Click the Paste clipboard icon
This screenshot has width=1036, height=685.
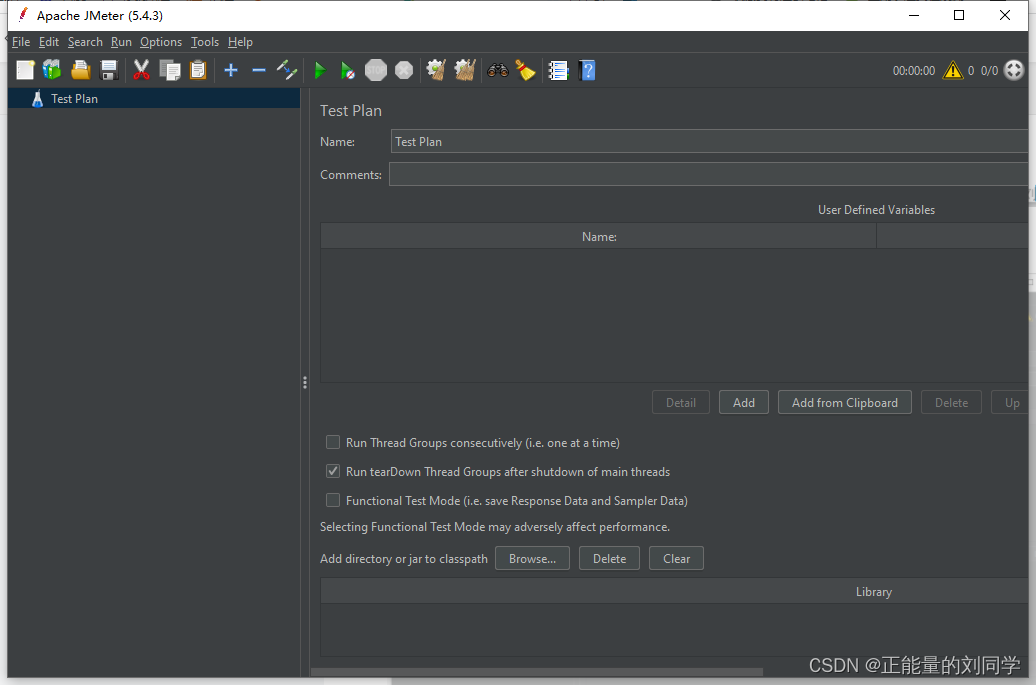(198, 70)
